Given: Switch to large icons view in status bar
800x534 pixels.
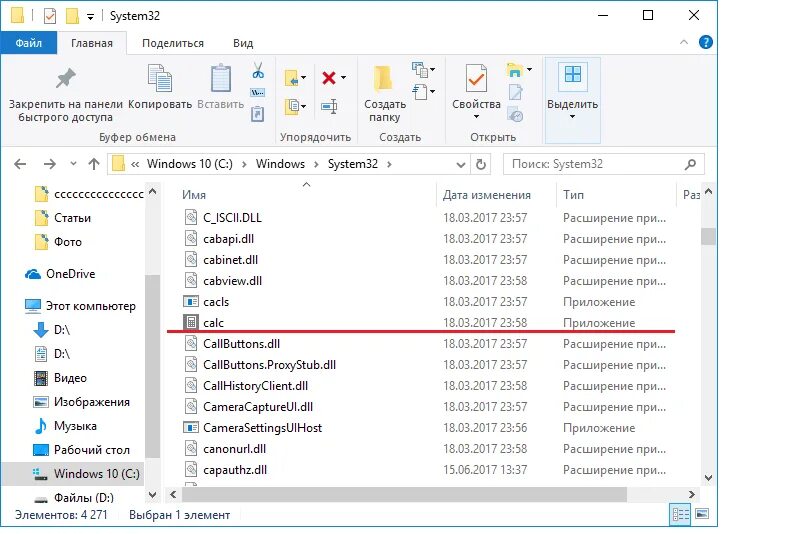Looking at the screenshot, I should 702,514.
